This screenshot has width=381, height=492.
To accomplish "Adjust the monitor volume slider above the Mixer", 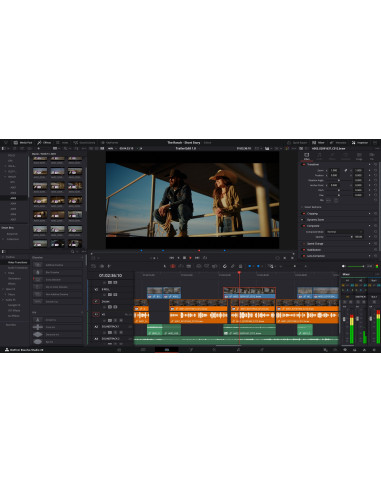I will (356, 266).
